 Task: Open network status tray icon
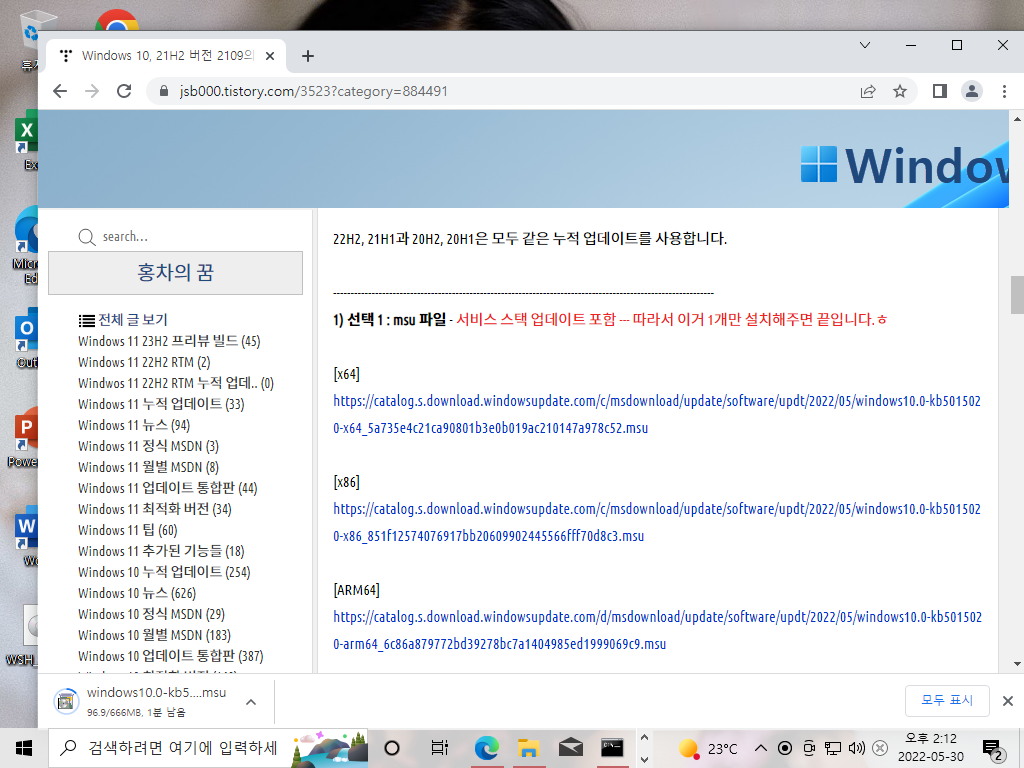coord(833,748)
